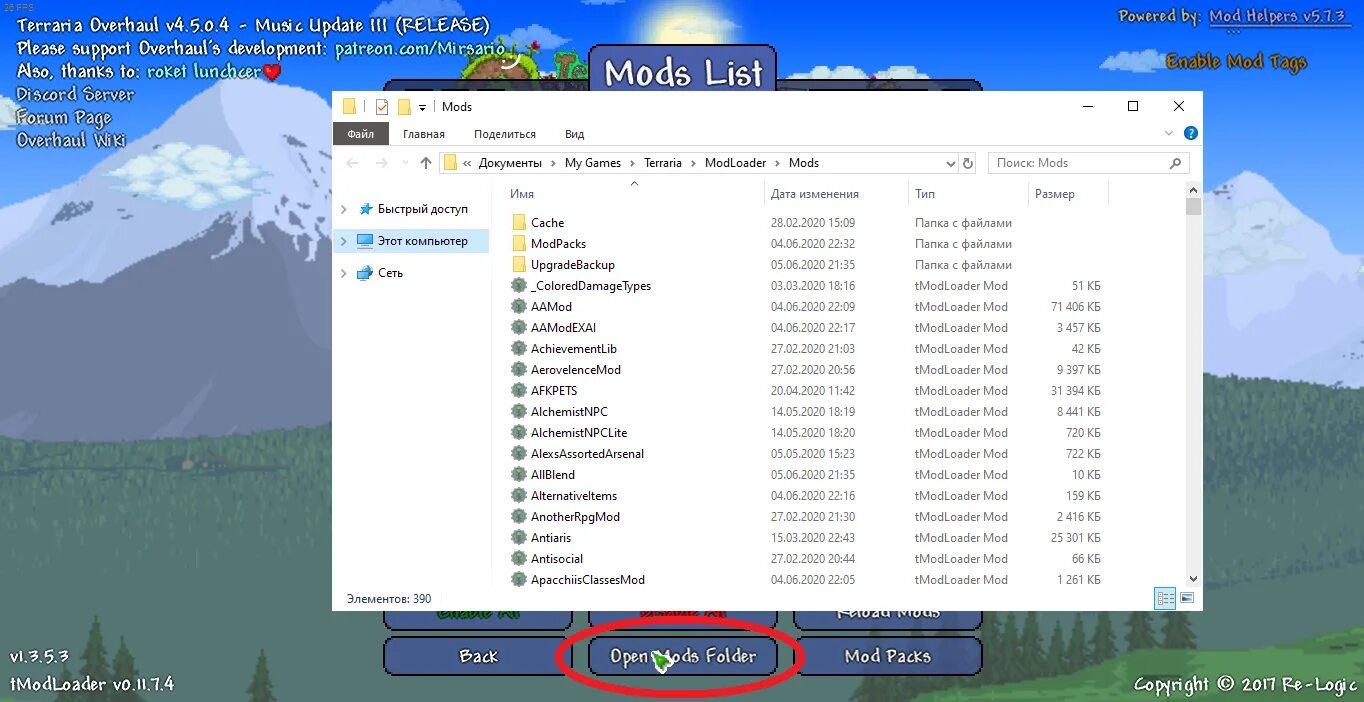Click the _ColoredDamageTypes mod icon
This screenshot has width=1364, height=702.
(518, 286)
